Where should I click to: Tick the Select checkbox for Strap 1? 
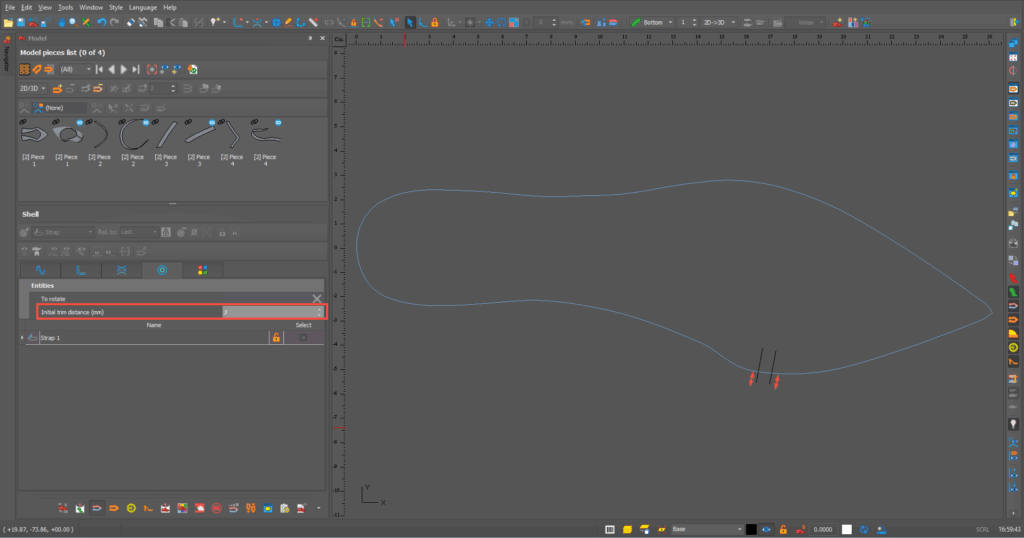click(x=303, y=338)
